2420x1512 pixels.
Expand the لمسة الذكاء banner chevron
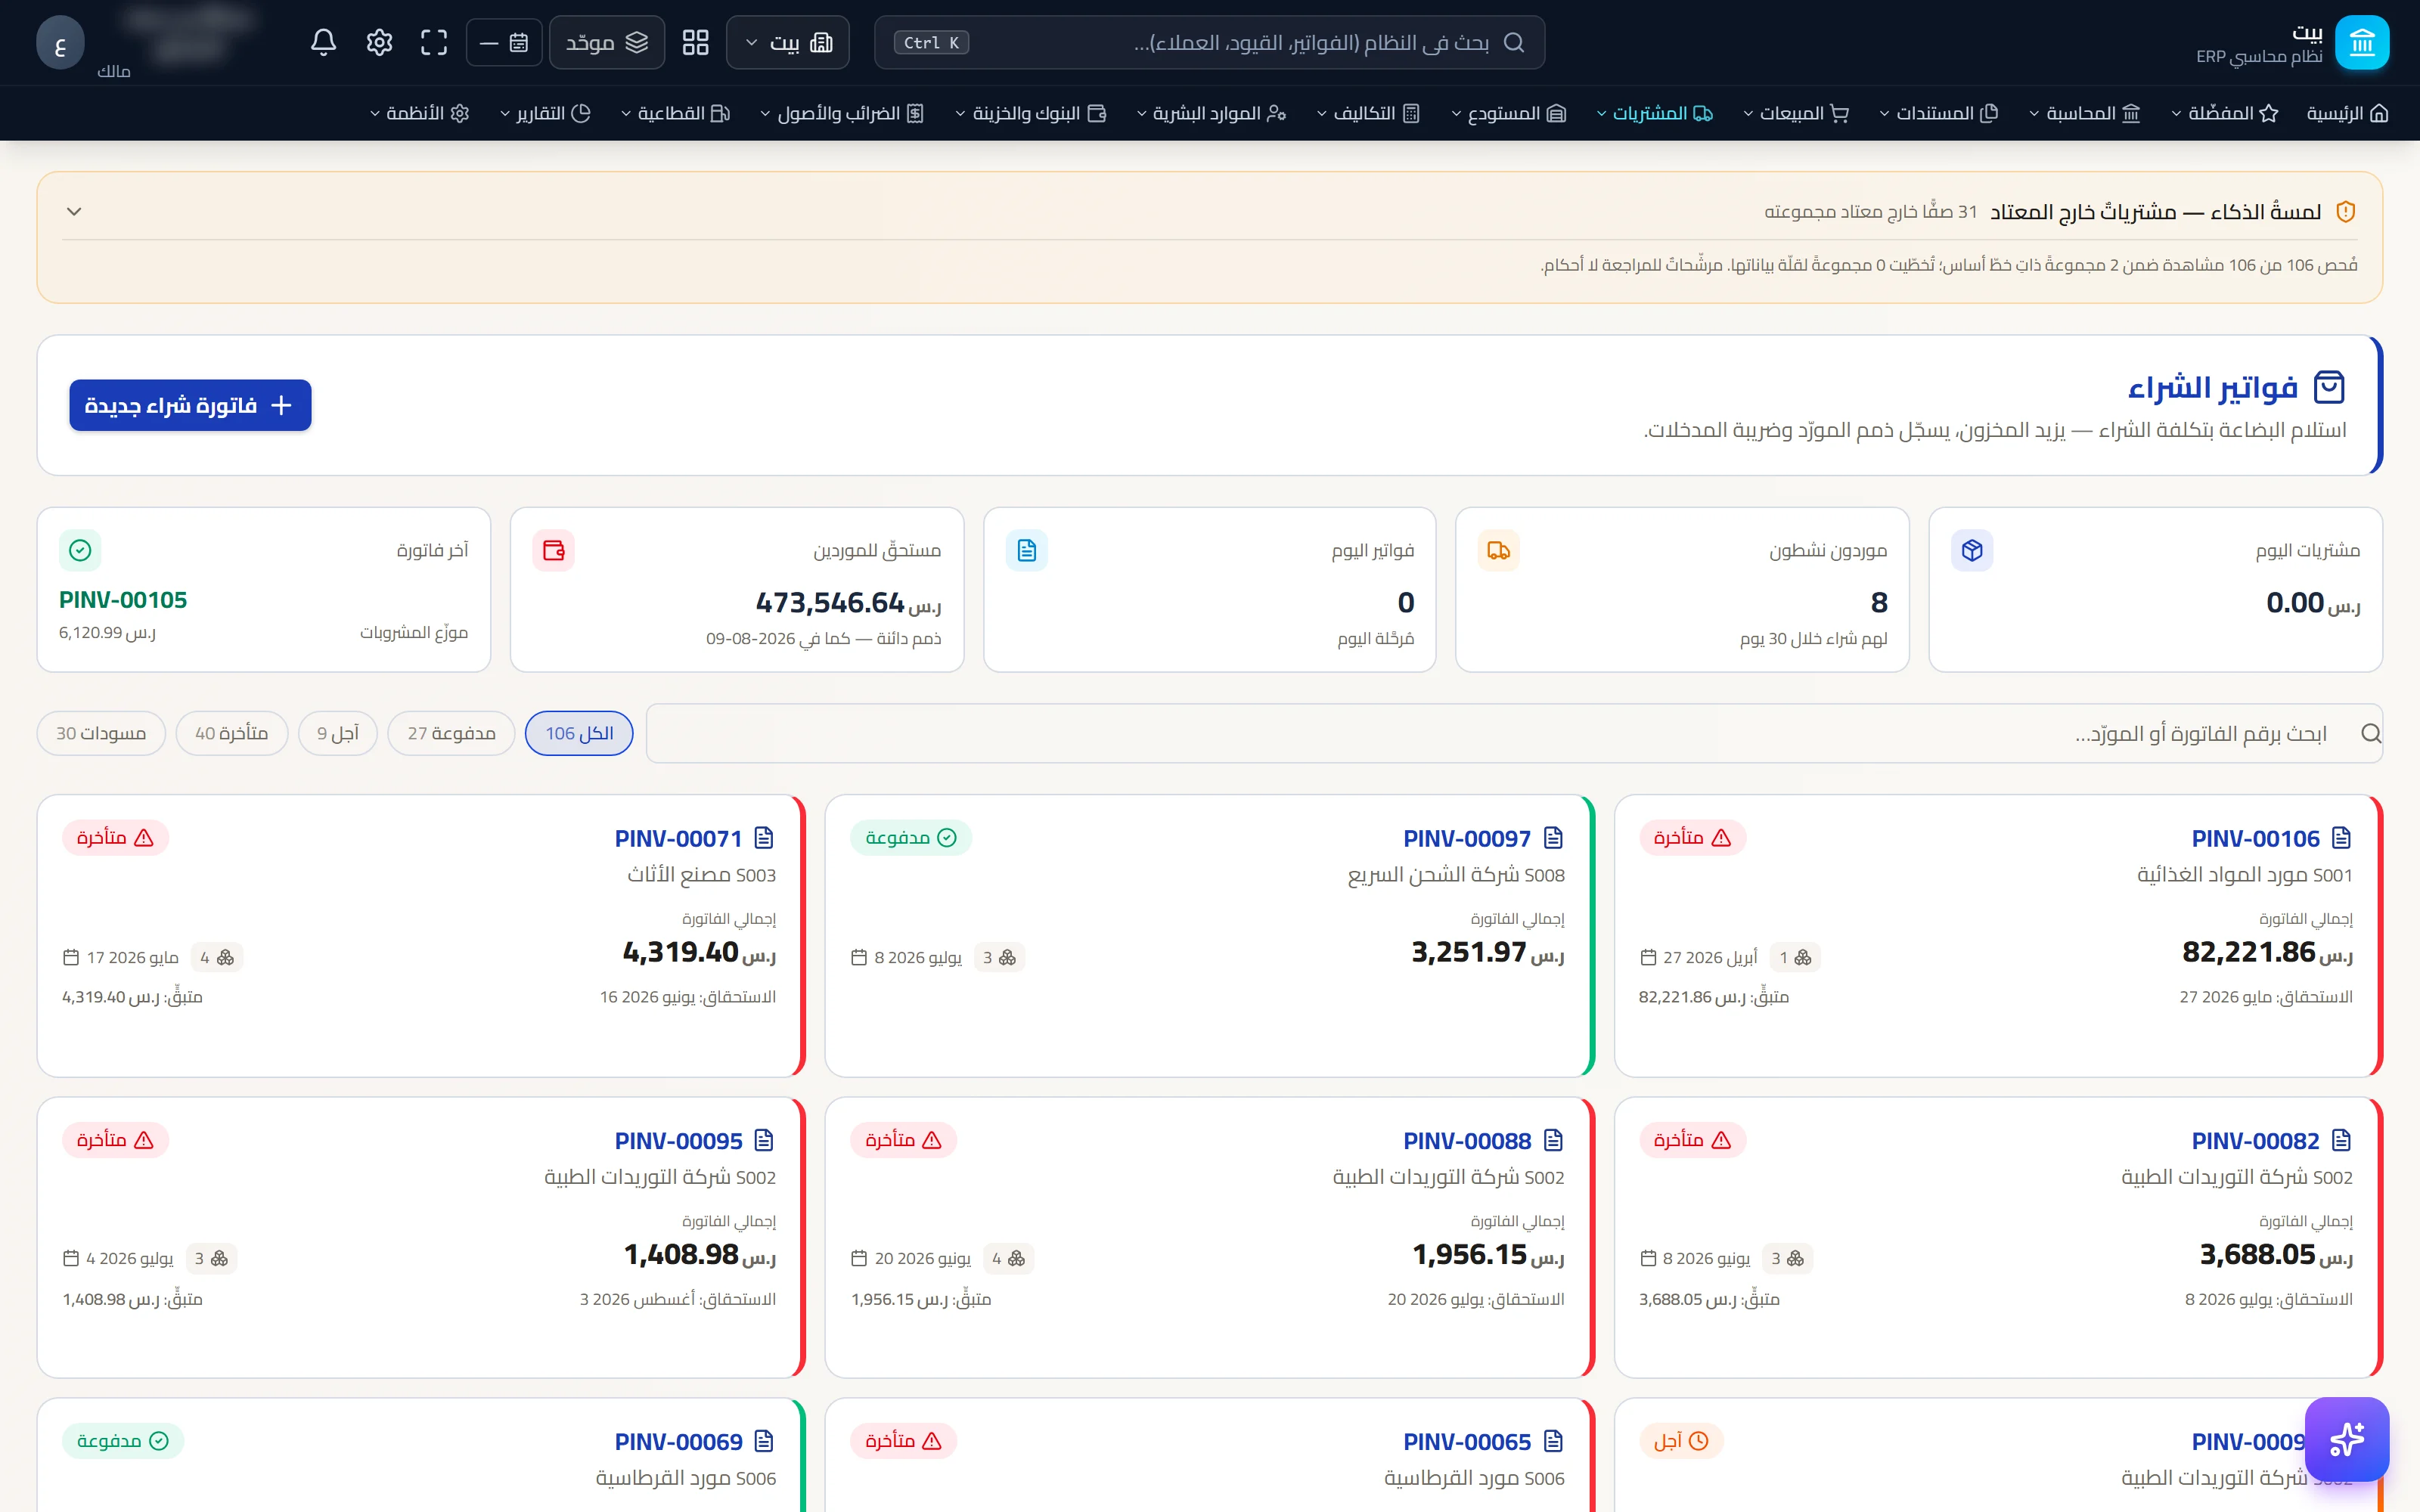[x=74, y=211]
